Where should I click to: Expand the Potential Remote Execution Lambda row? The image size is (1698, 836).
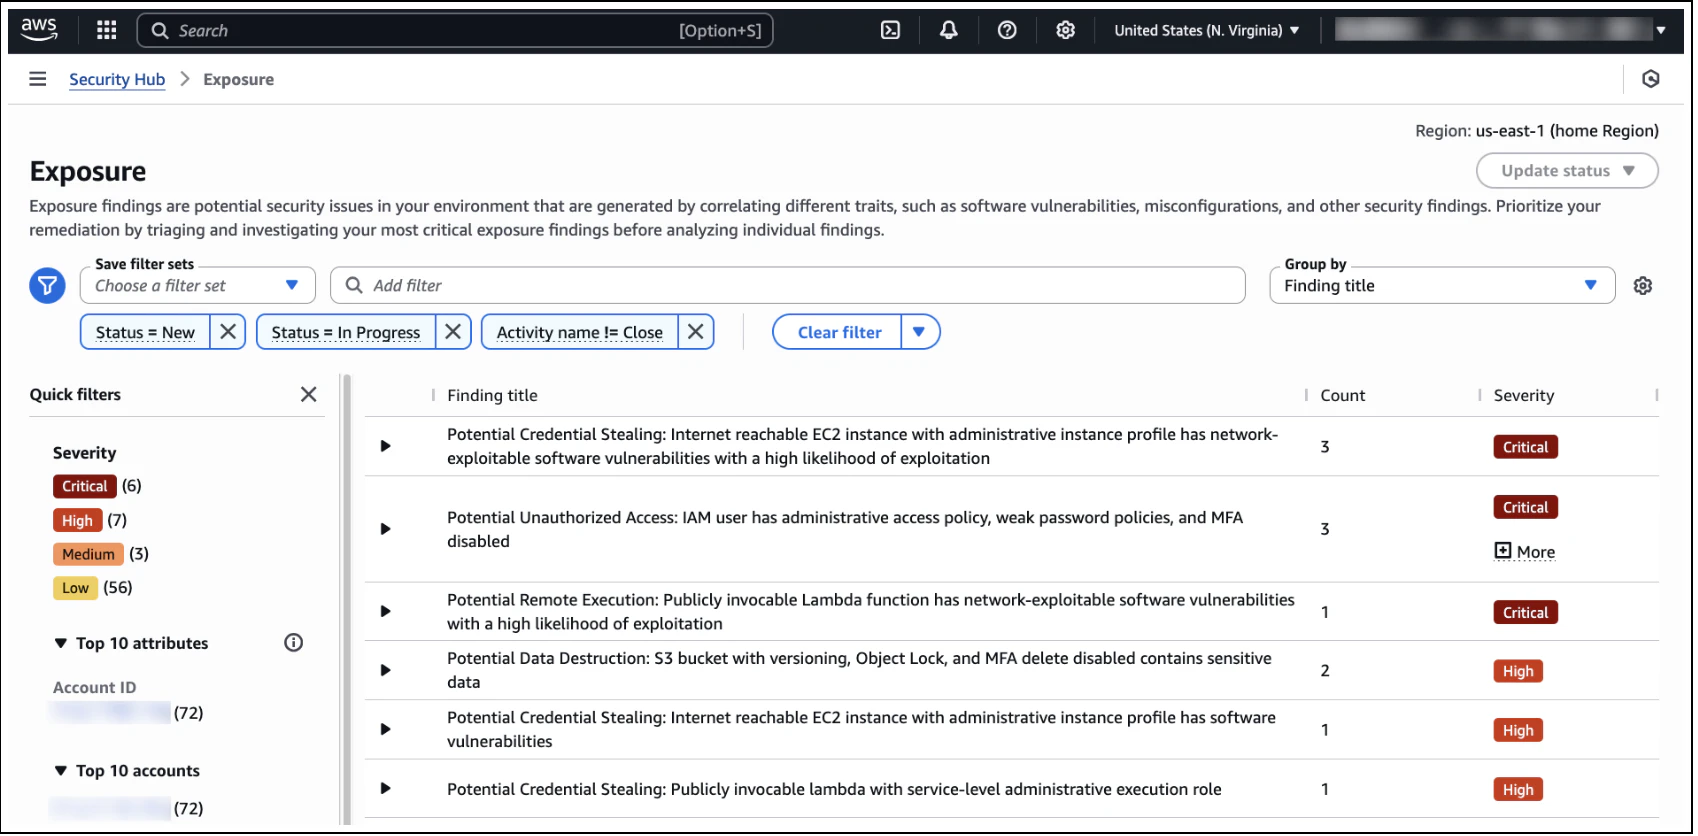[386, 613]
